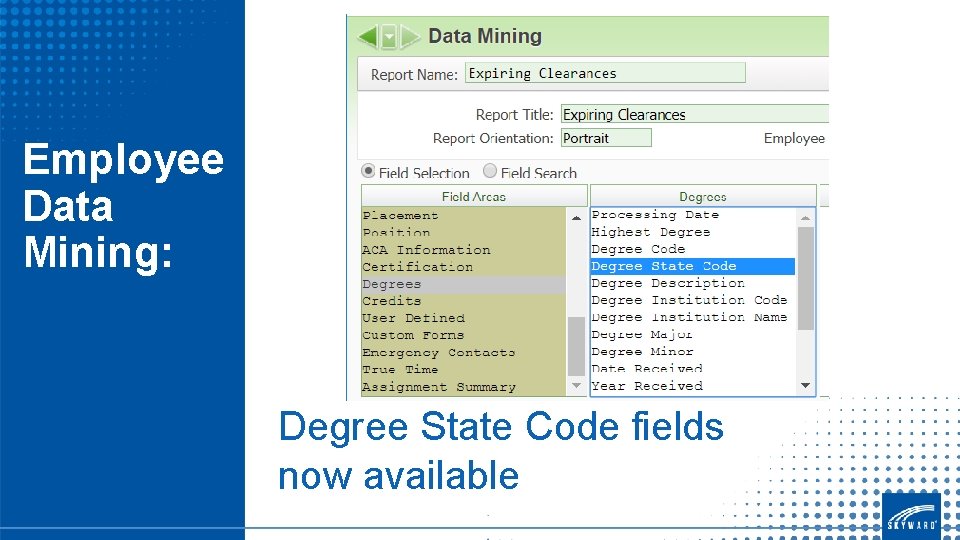Select Credits field area
The image size is (960, 540).
click(x=463, y=301)
